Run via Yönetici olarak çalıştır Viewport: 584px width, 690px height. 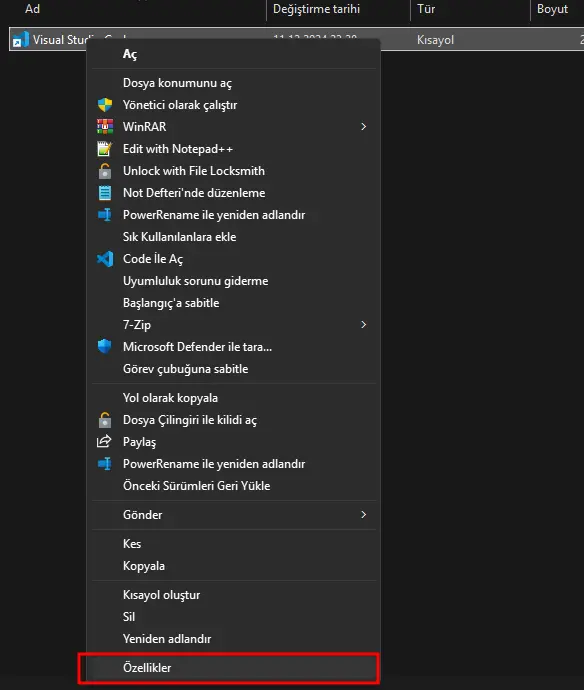click(234, 105)
